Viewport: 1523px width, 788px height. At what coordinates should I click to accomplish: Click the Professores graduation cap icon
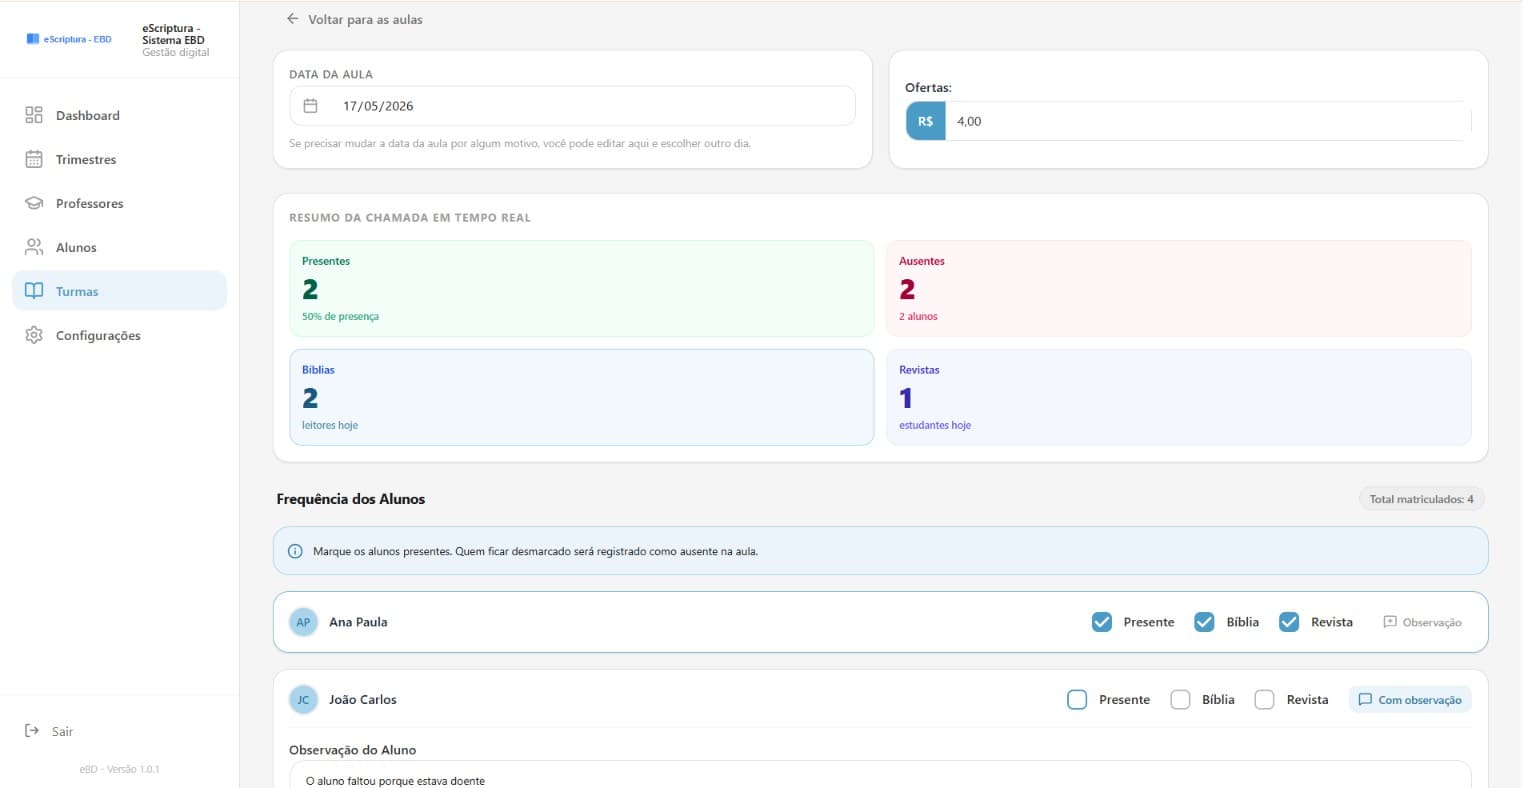click(34, 203)
